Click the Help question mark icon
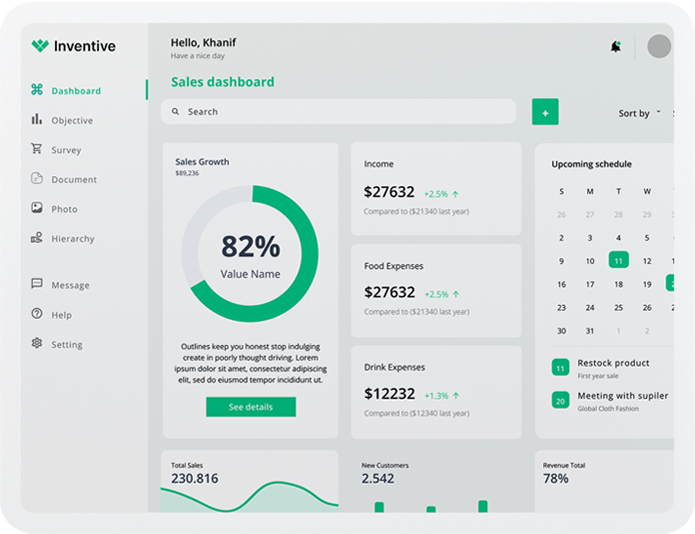The height and width of the screenshot is (534, 695). (37, 314)
